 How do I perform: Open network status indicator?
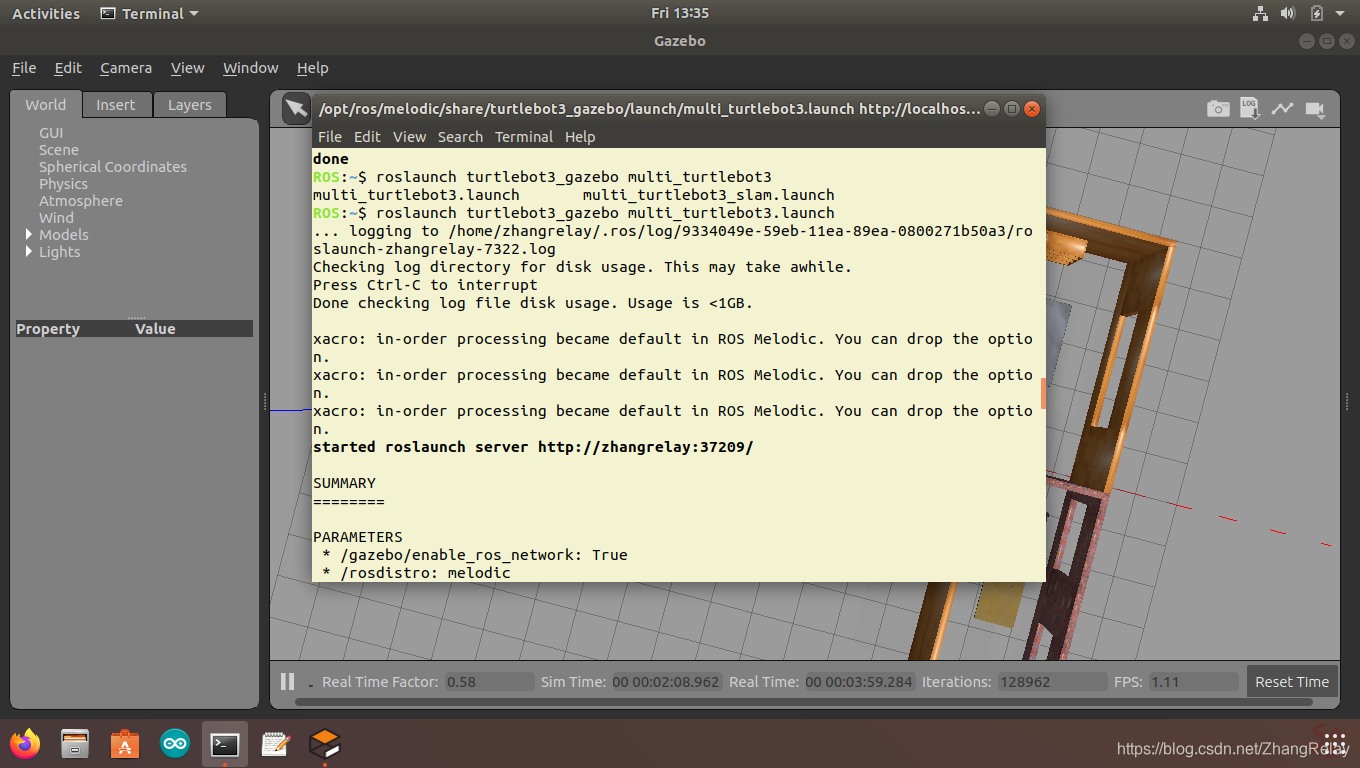coord(1260,14)
